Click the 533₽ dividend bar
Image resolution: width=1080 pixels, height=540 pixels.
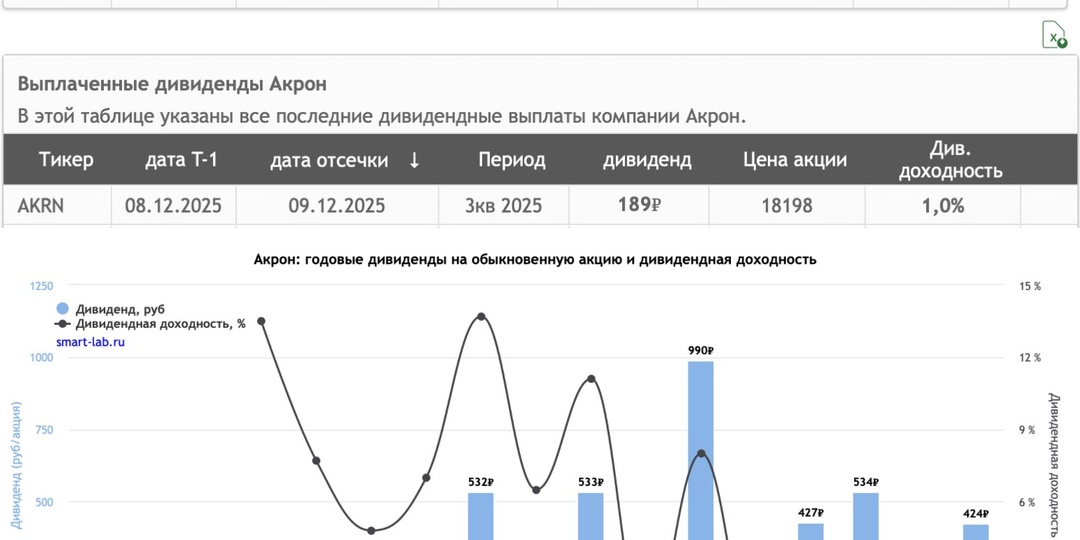(590, 516)
